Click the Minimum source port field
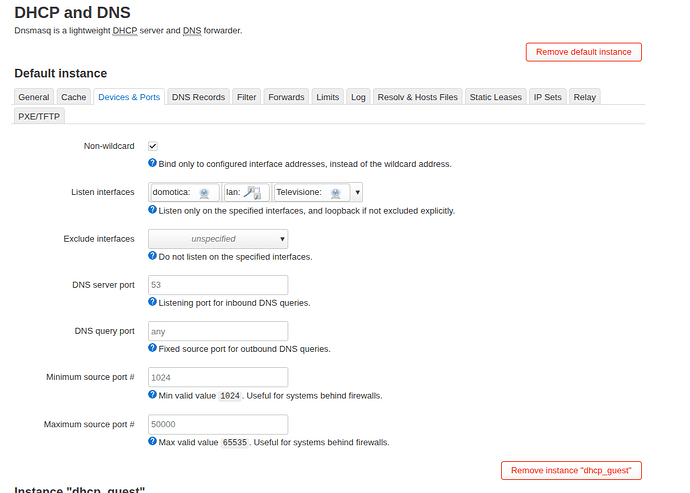 pyautogui.click(x=218, y=378)
